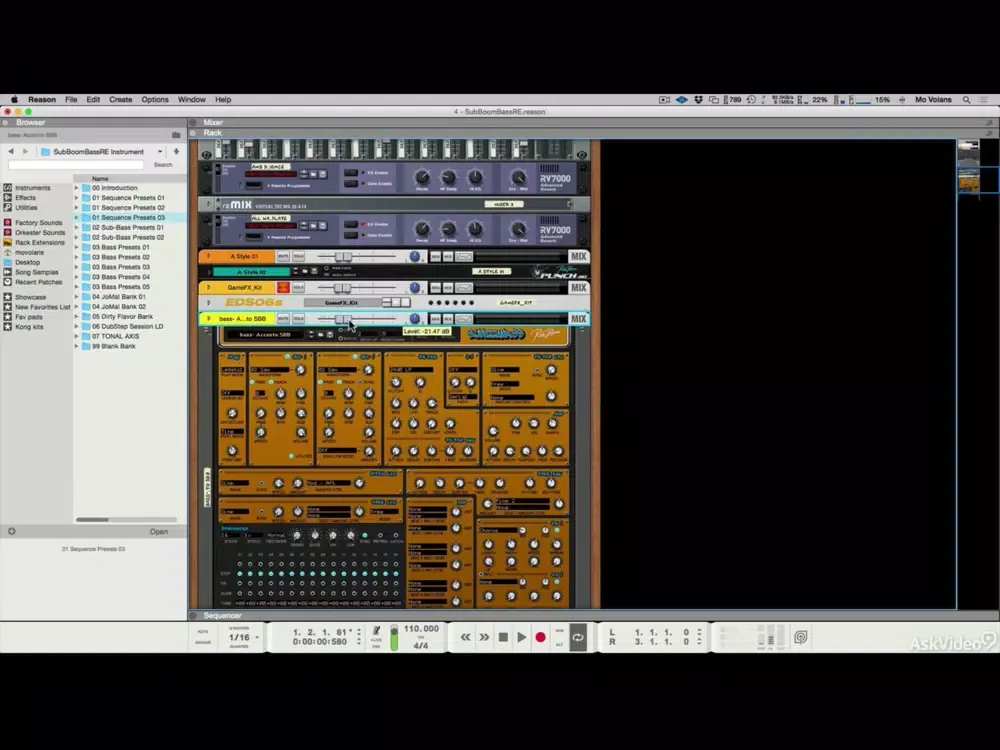Screen dimensions: 1000x750
Task: Click the level fader on GameFX_Kit channel
Action: point(343,288)
